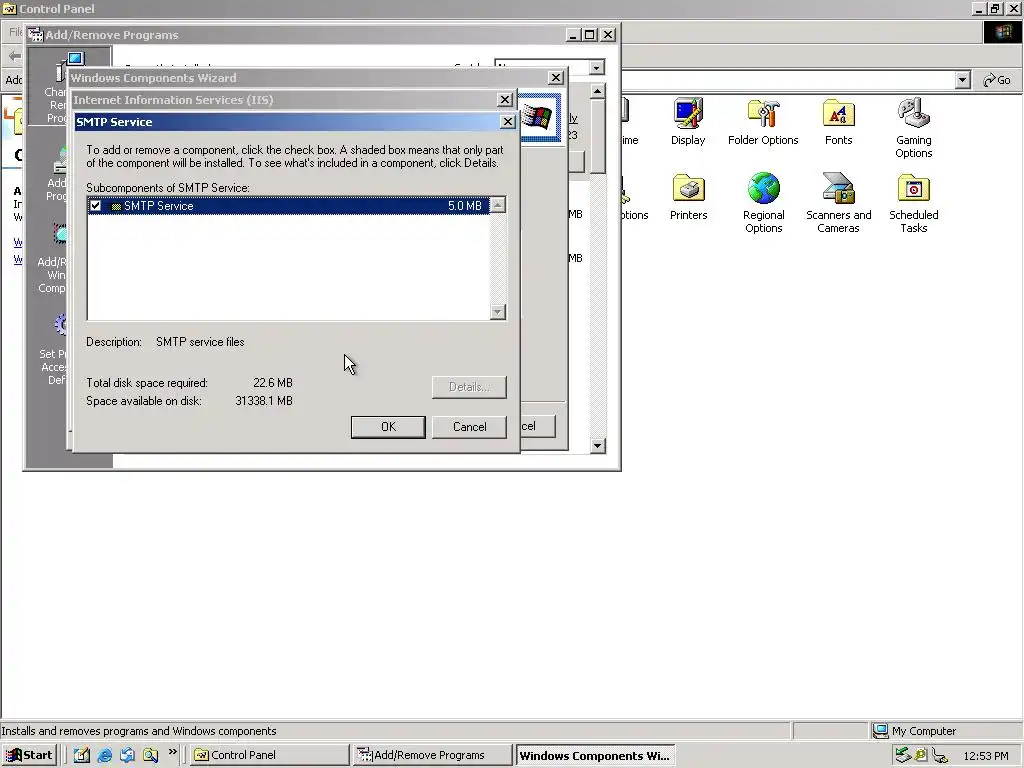This screenshot has width=1024, height=768.
Task: Switch to Add/Remove Programs taskbar button
Action: pos(431,755)
